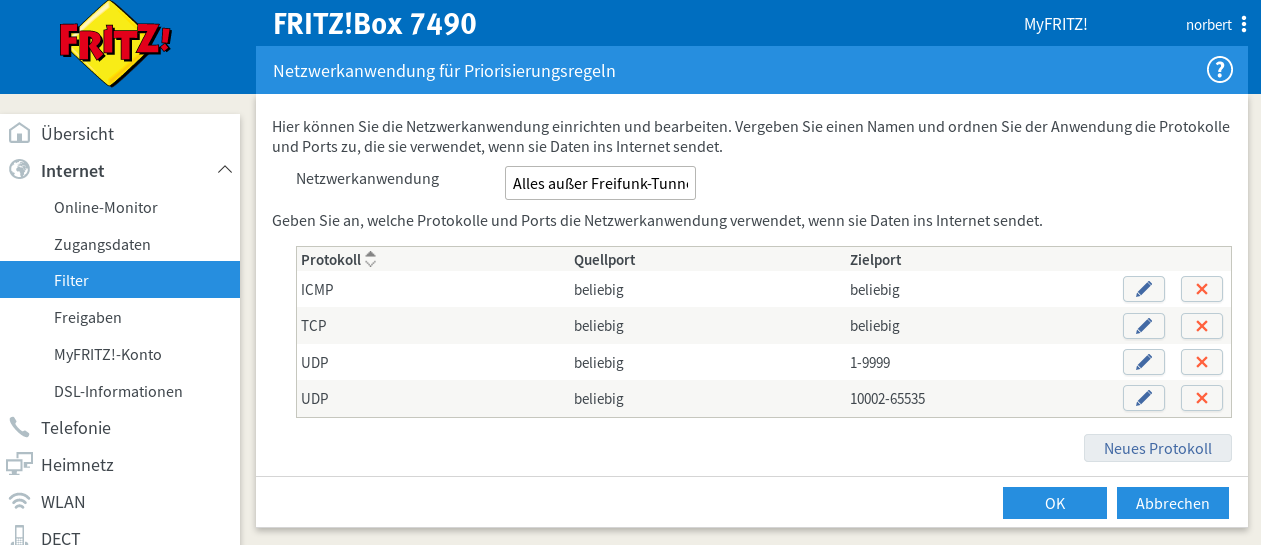Click the norbert user name

click(x=1208, y=24)
